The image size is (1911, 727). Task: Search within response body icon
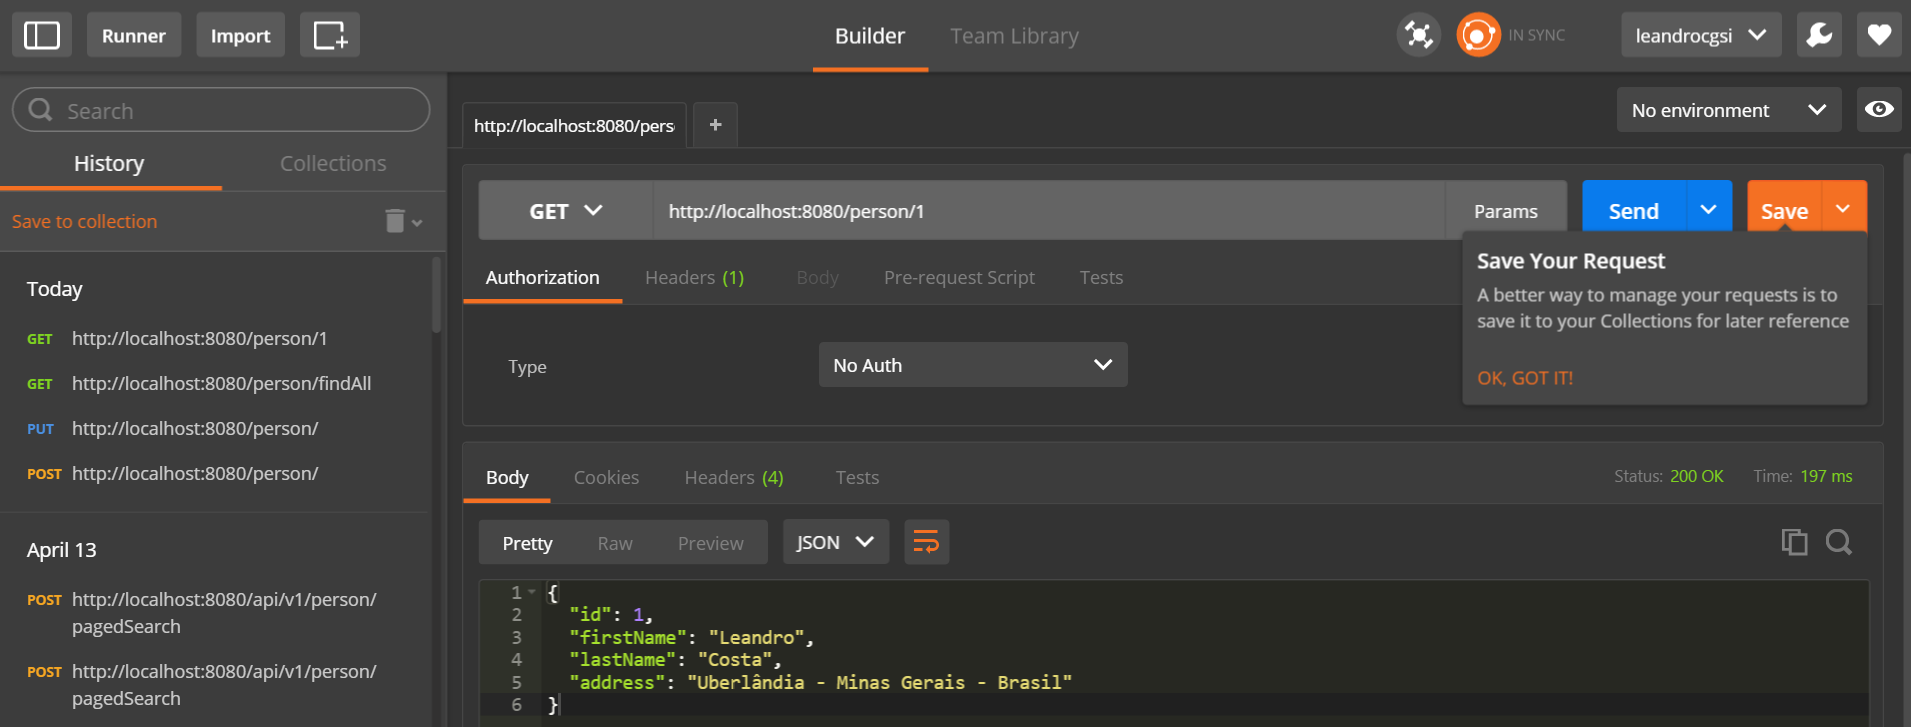click(1838, 542)
